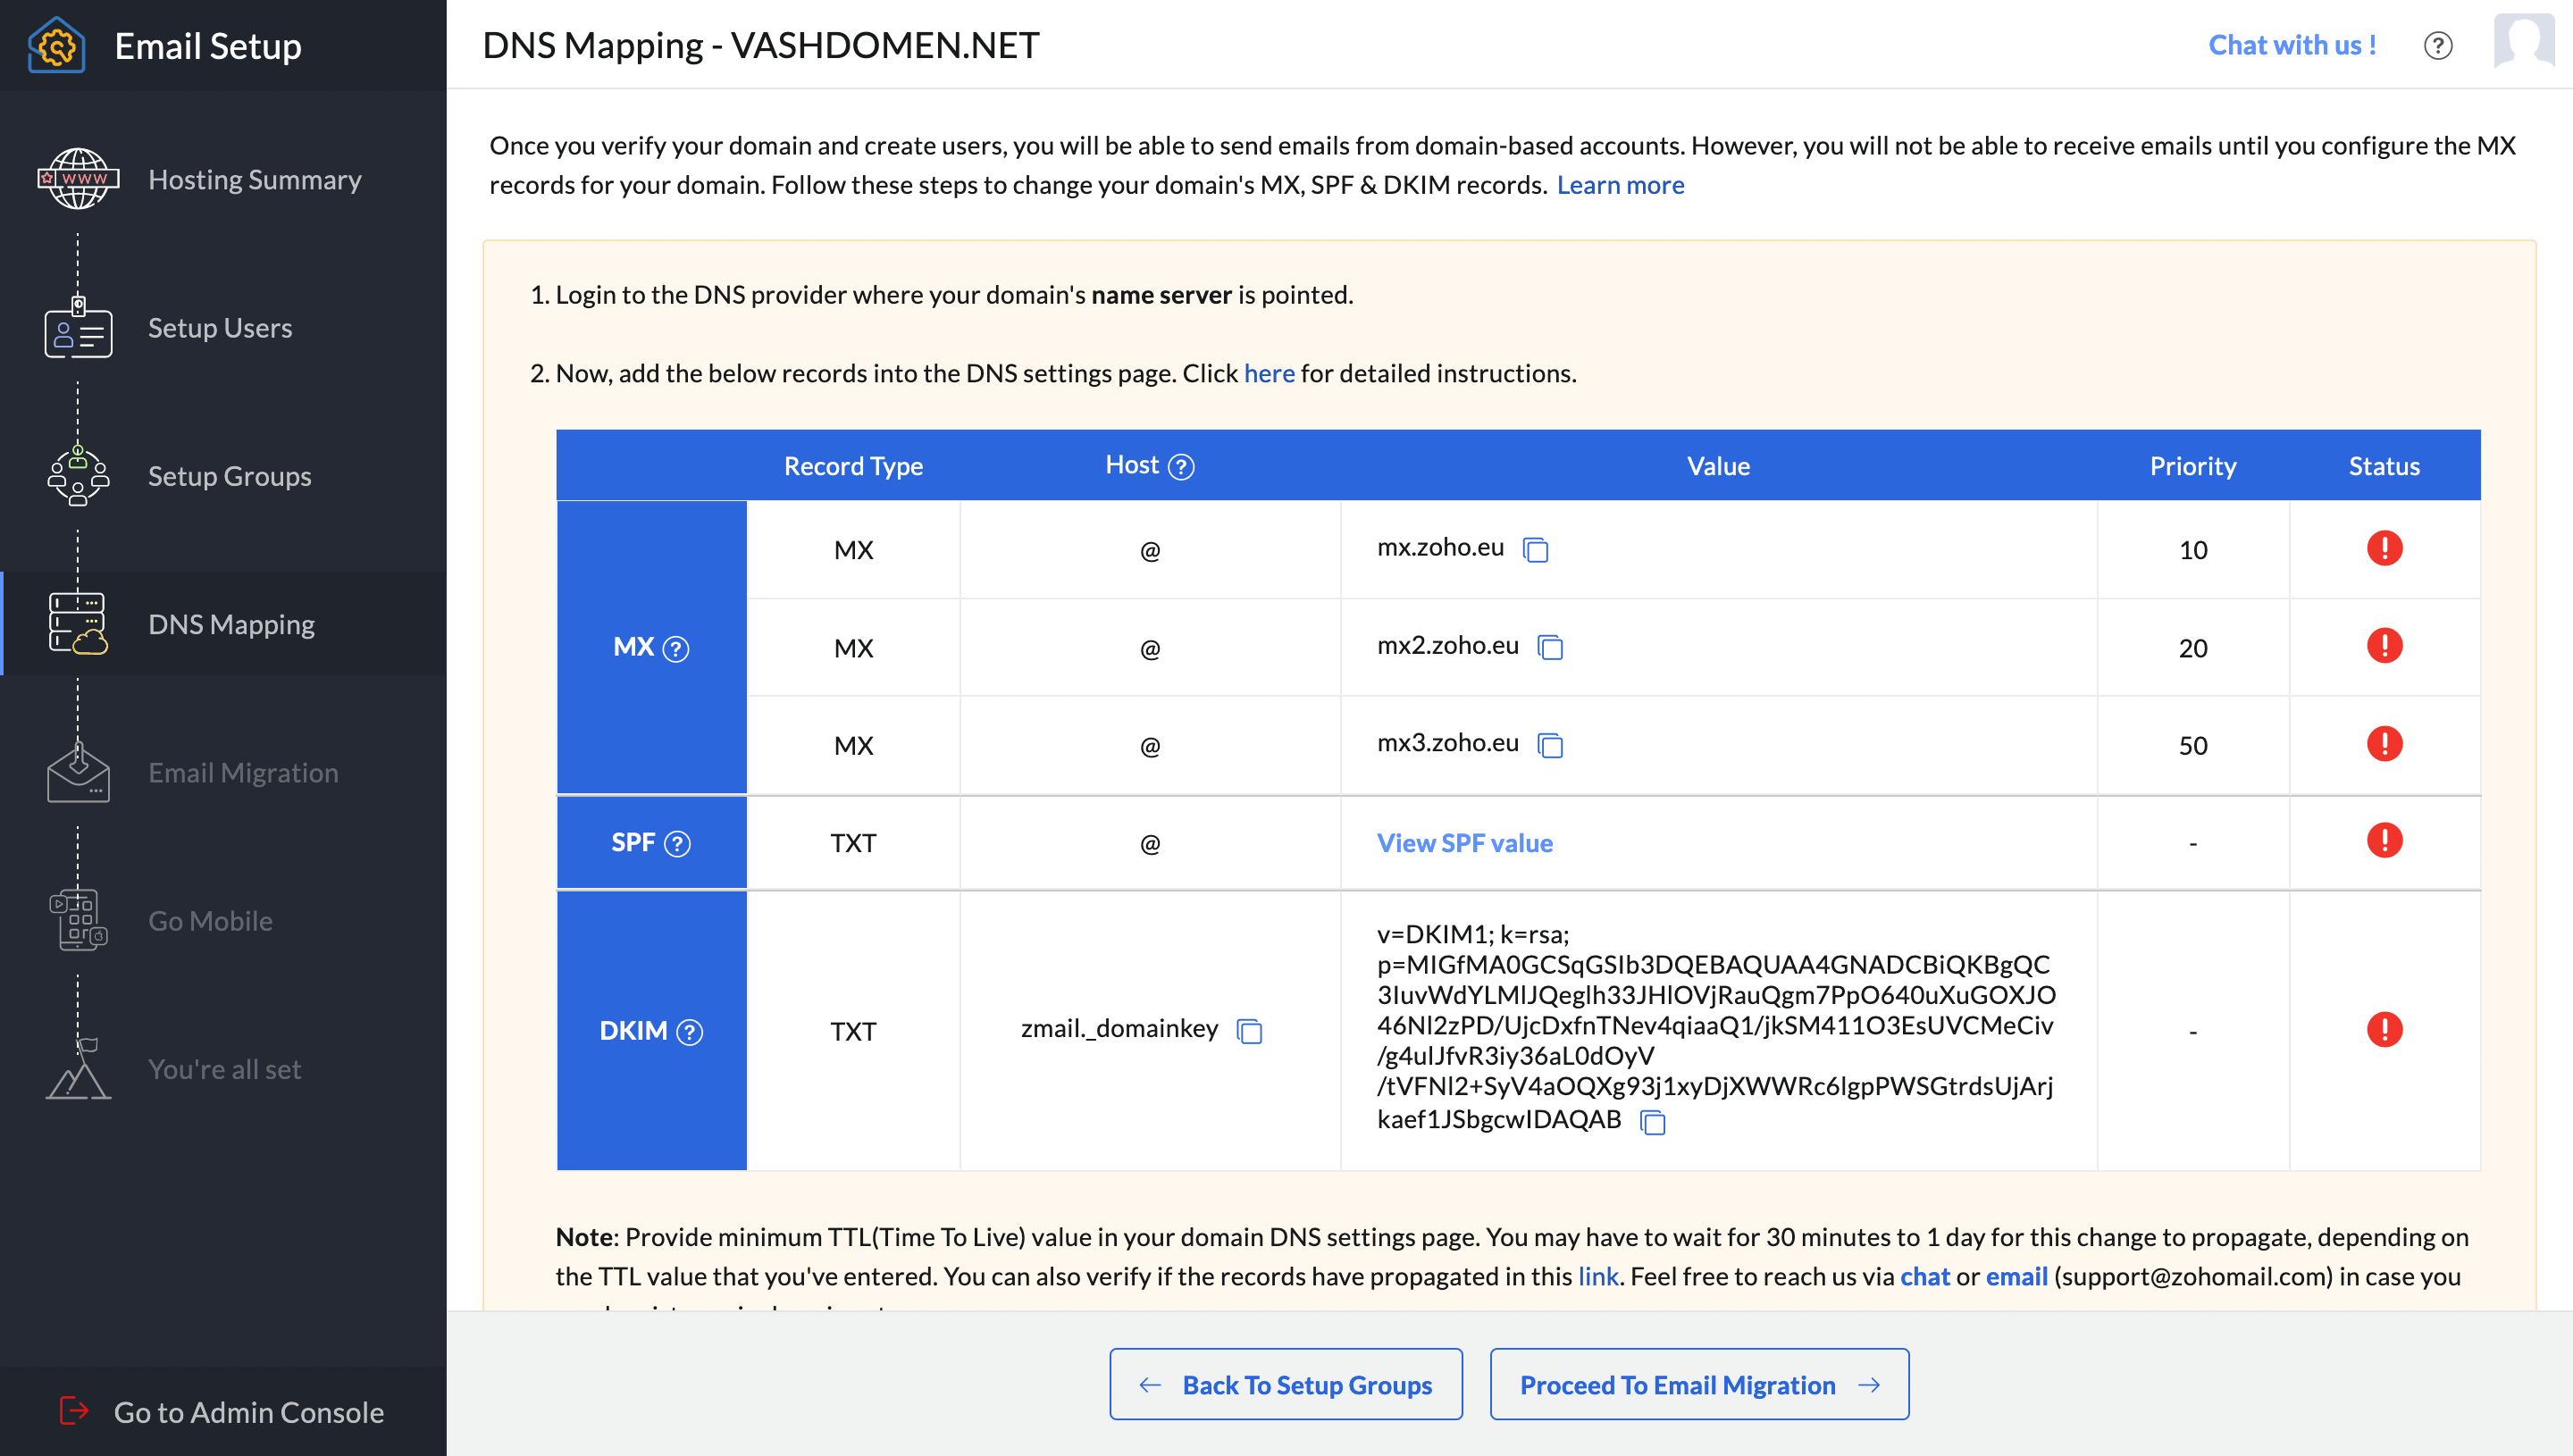Open the Learn more link
Image resolution: width=2573 pixels, height=1456 pixels.
1620,185
